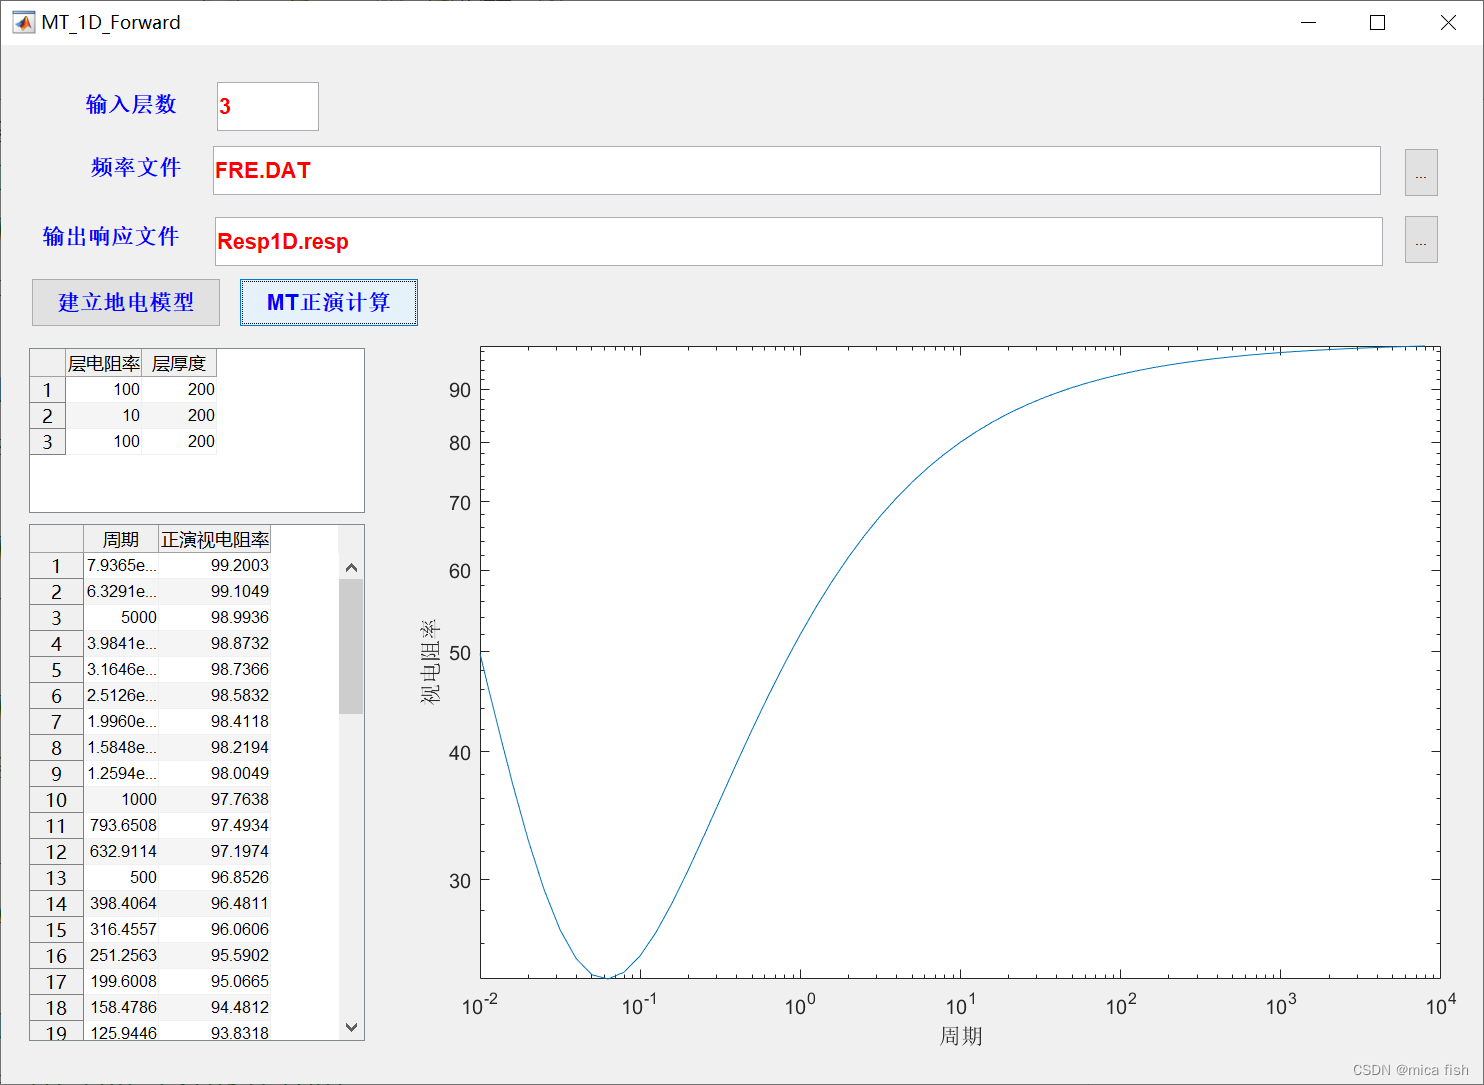Click period cell 316.4557
This screenshot has height=1085, width=1484.
tap(121, 929)
